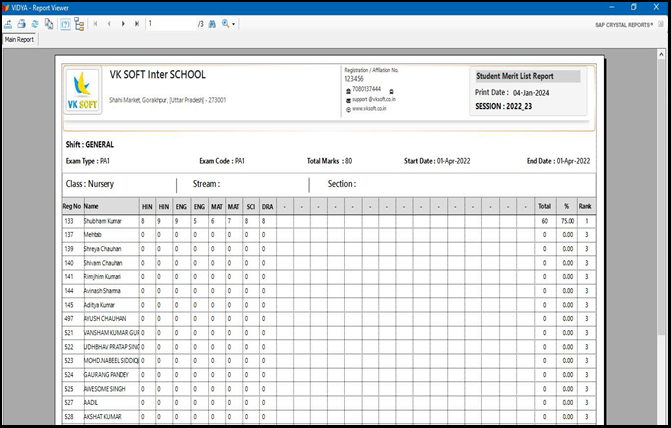Select the Main Report tab
Viewport: 671px width, 428px height.
19,39
